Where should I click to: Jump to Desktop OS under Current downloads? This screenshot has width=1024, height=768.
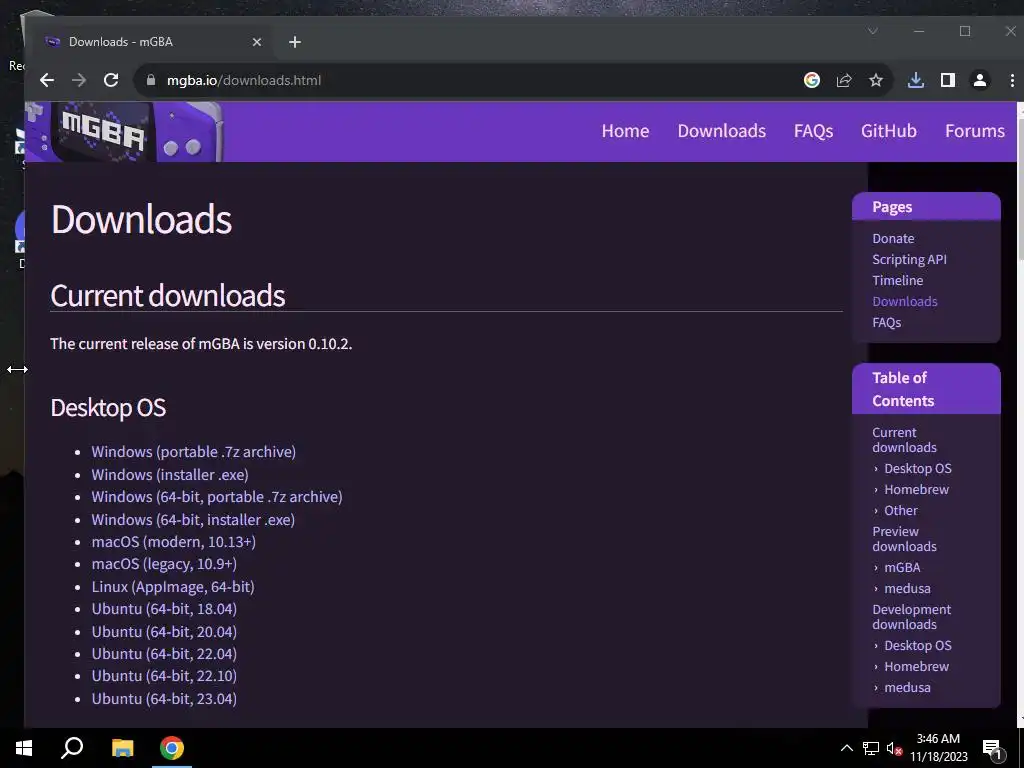point(918,468)
